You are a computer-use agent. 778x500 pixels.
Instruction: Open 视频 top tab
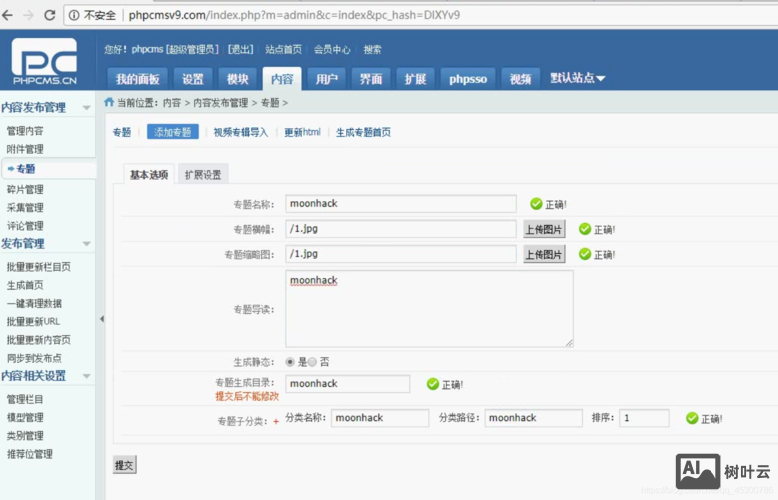520,79
